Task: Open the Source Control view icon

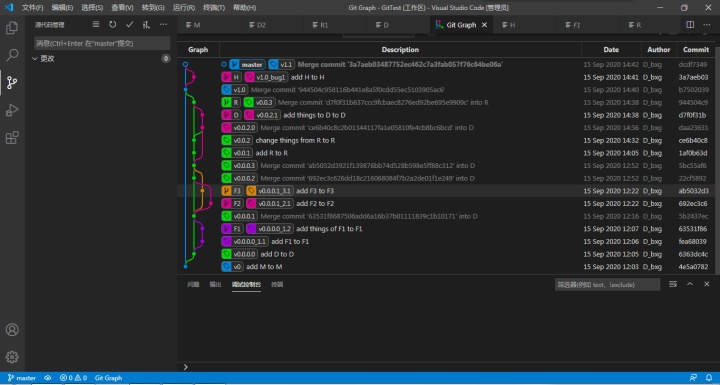Action: (x=12, y=83)
